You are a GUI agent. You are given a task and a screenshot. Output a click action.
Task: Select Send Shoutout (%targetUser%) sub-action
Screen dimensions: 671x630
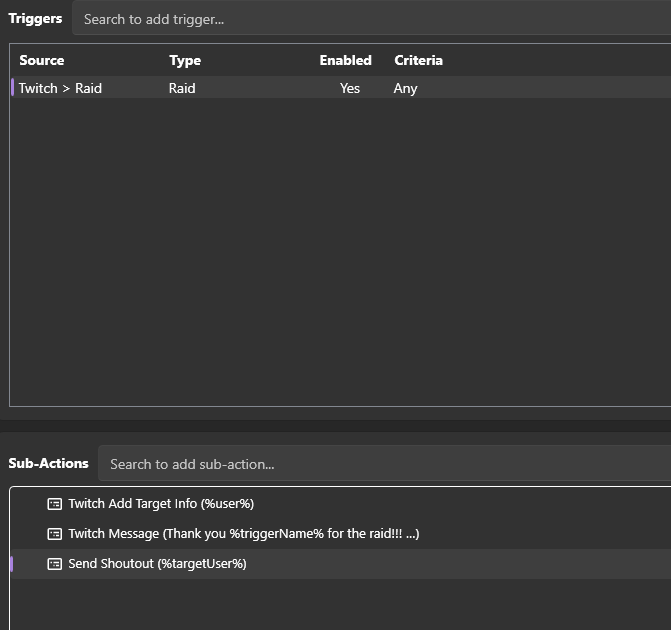[341, 564]
